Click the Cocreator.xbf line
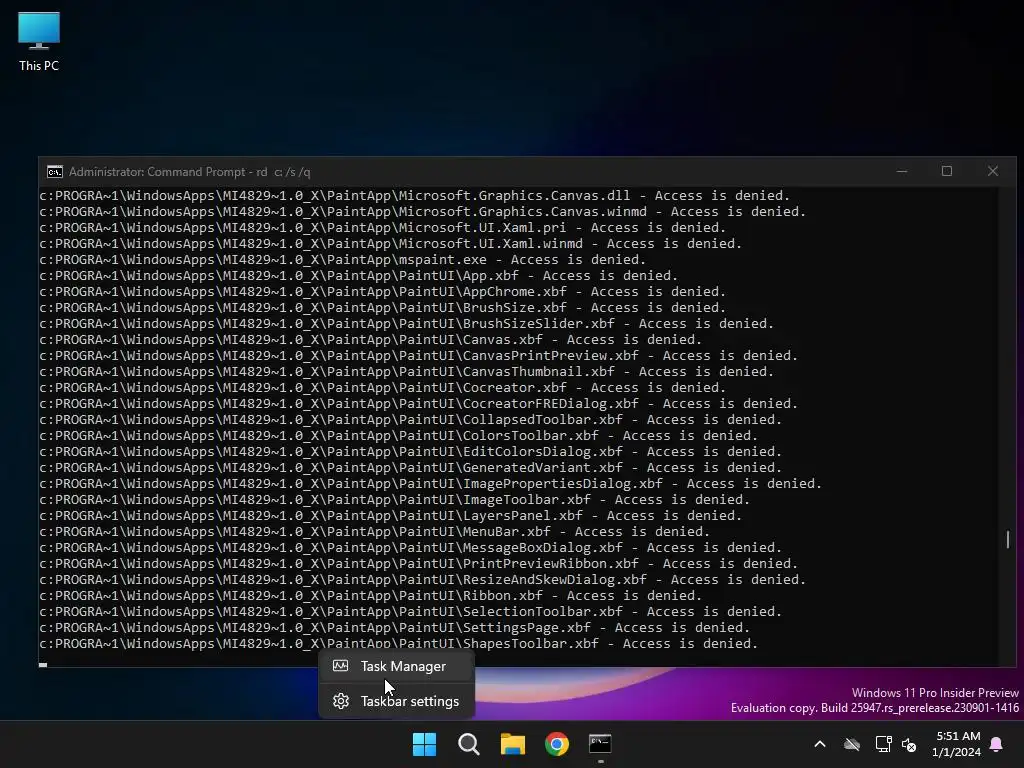1024x768 pixels. 383,388
